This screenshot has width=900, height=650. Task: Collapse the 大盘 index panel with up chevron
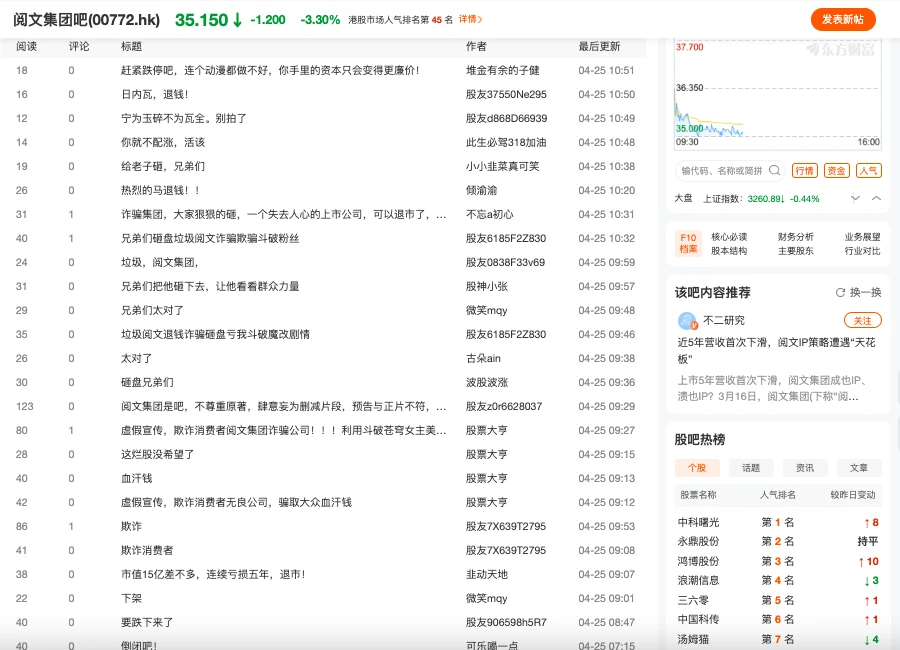point(876,198)
